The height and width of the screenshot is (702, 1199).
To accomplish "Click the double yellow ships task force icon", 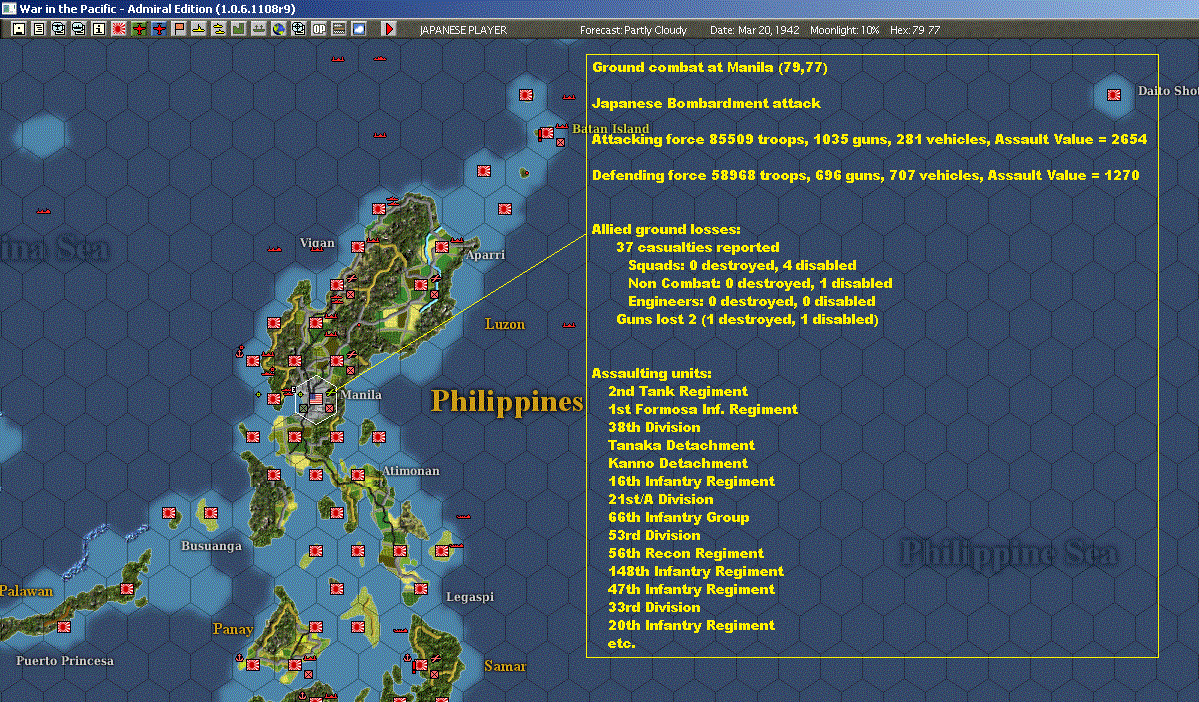I will (x=219, y=29).
